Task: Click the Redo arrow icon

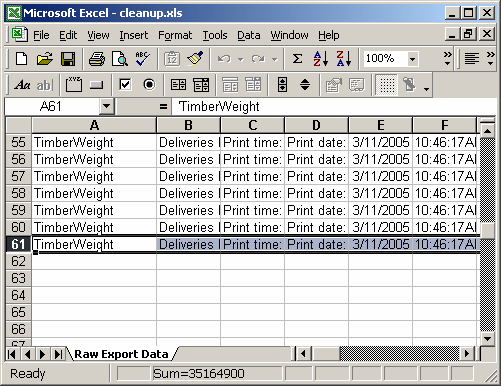Action: tap(258, 59)
